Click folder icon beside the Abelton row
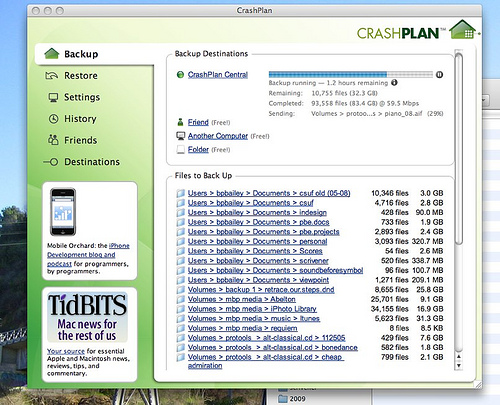500x405 pixels. [180, 299]
